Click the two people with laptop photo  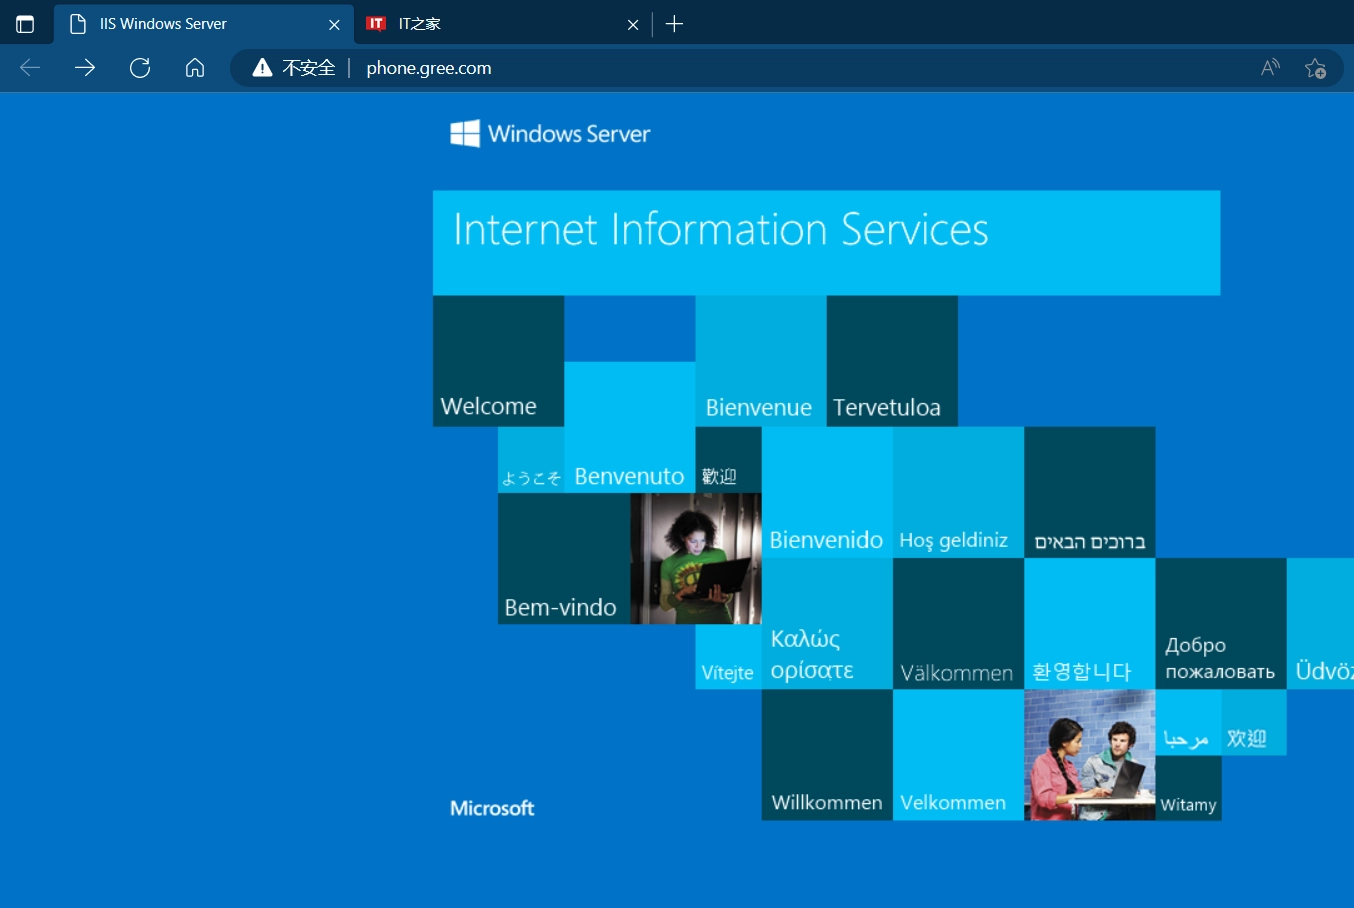pos(1089,755)
